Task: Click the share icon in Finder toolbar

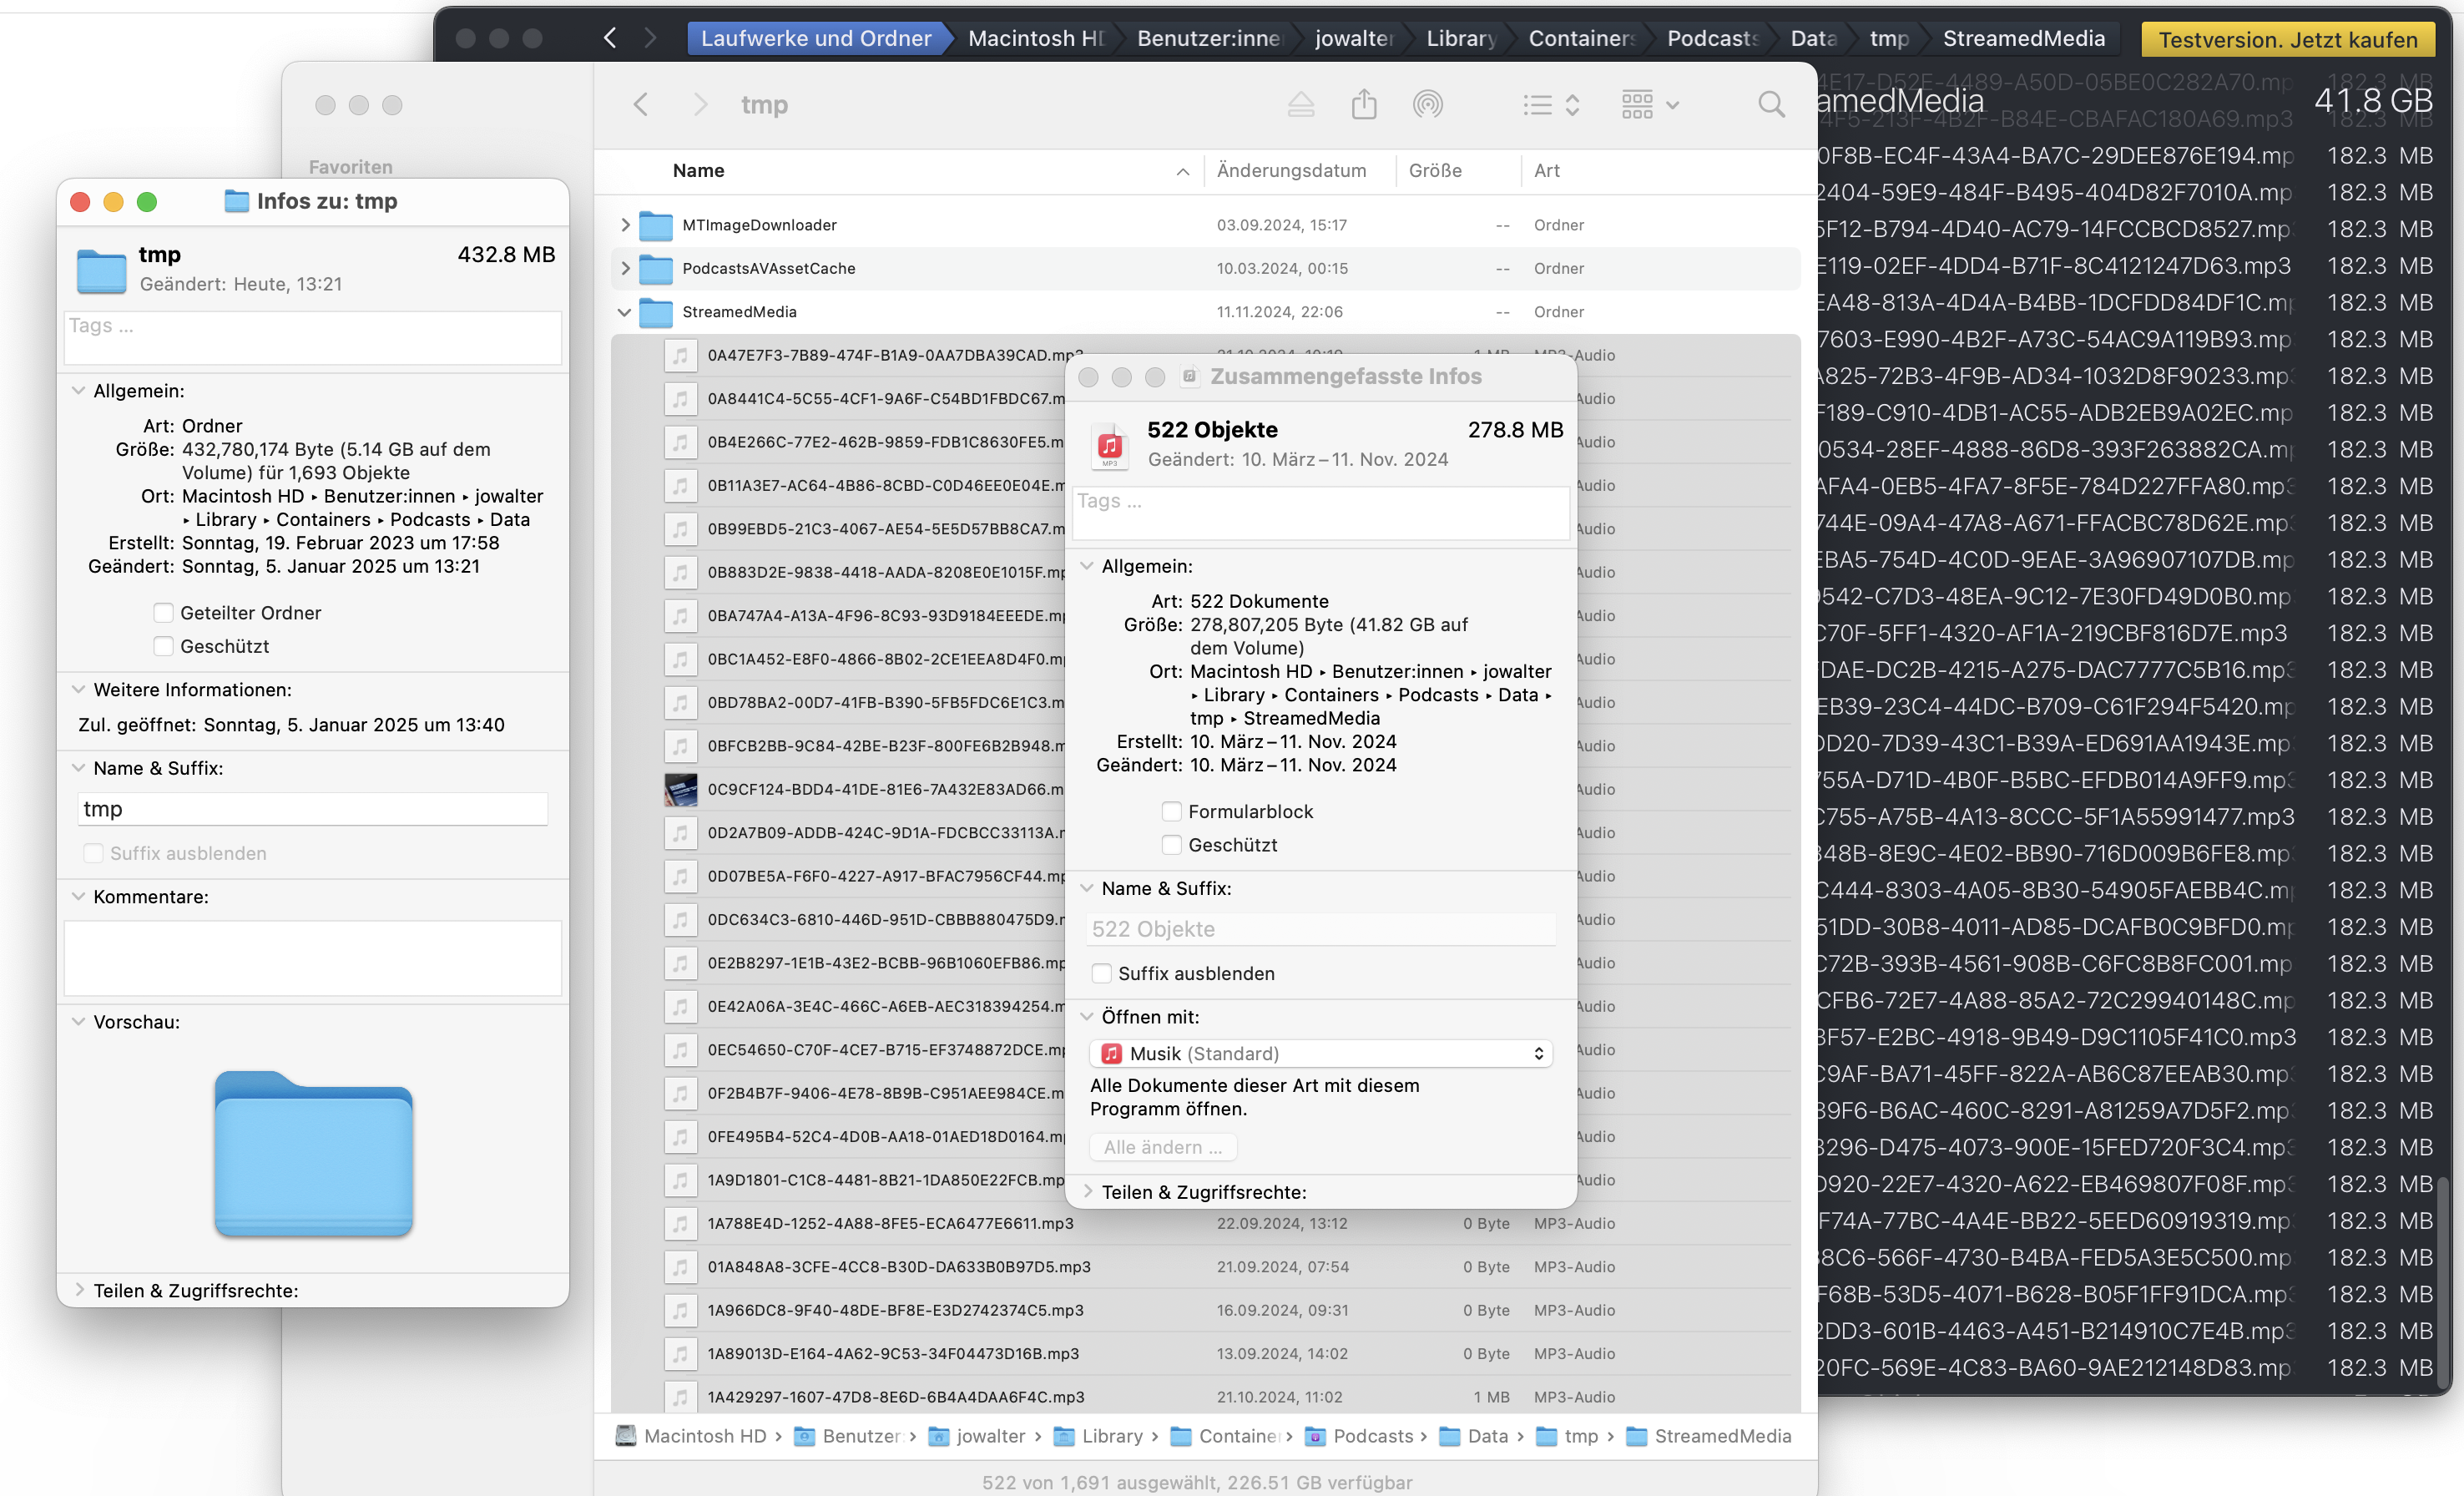Action: click(x=1364, y=104)
